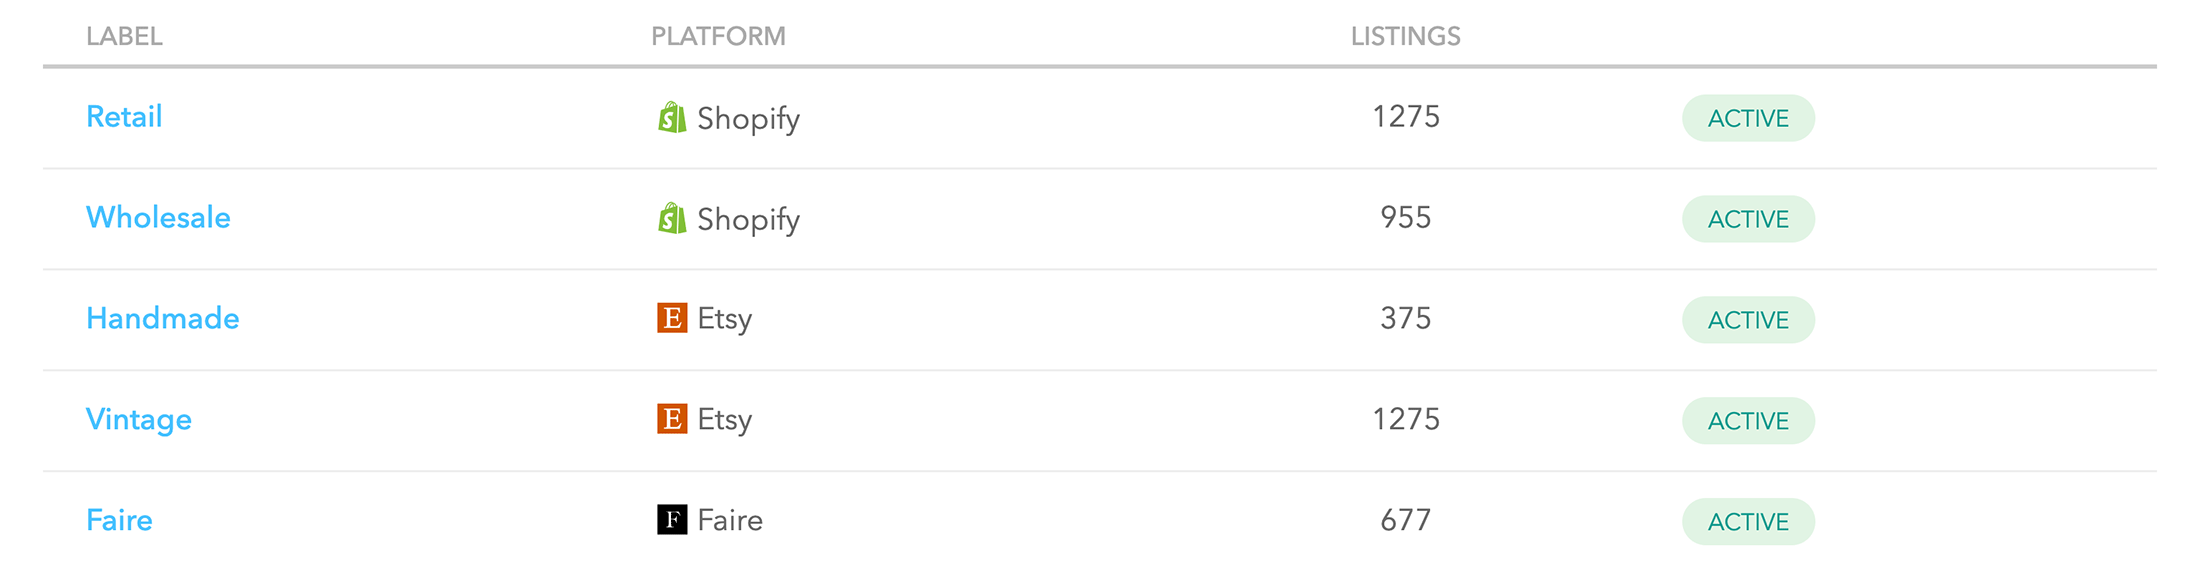The width and height of the screenshot is (2200, 571).
Task: Click the ACTIVE badge for Handmade
Action: (1748, 320)
